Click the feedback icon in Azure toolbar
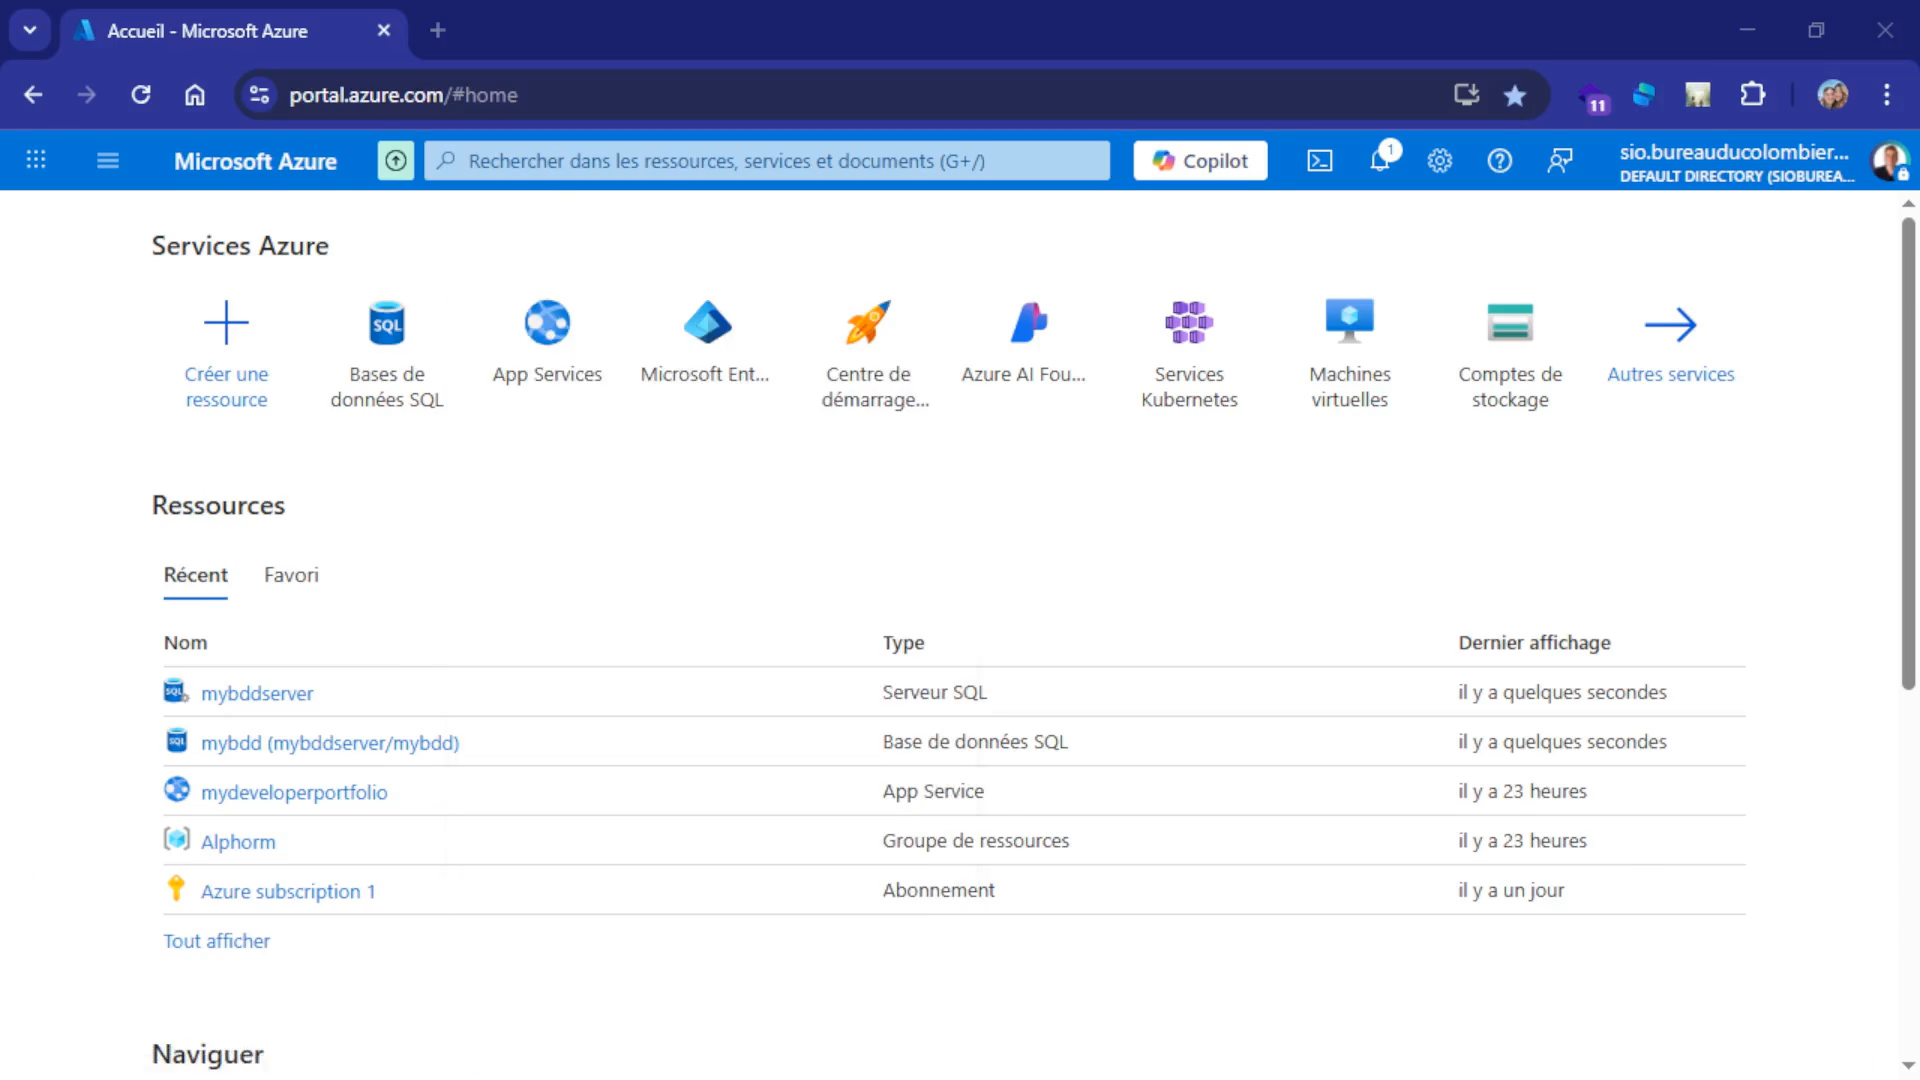The width and height of the screenshot is (1920, 1080). (1560, 160)
